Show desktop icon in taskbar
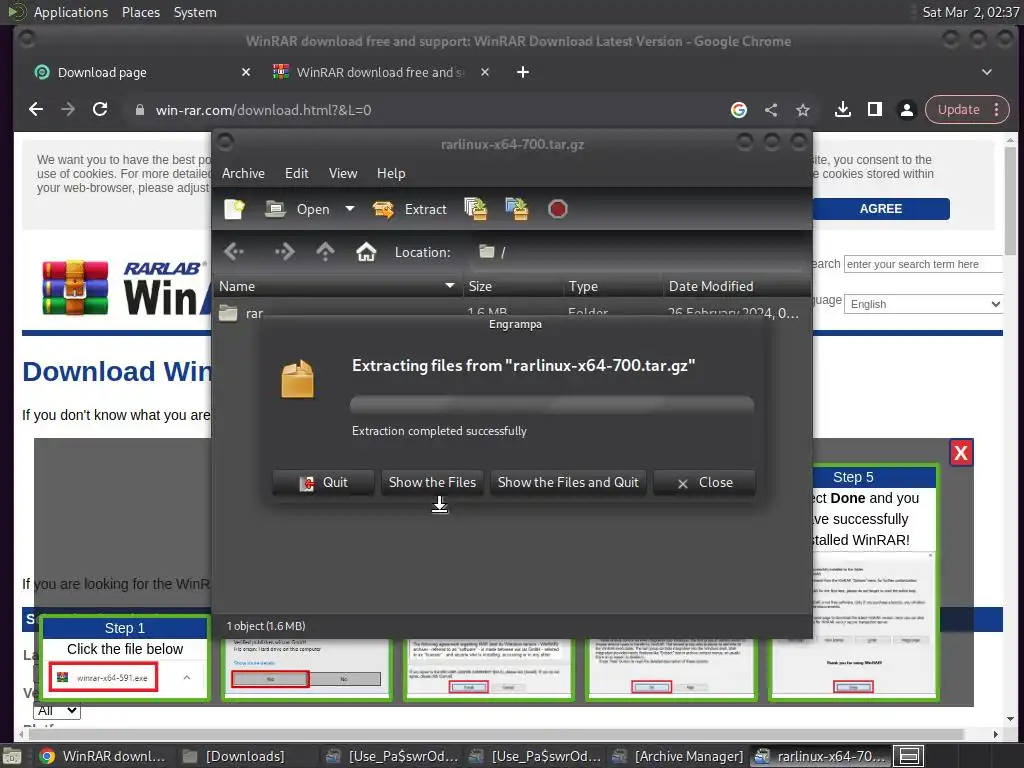Viewport: 1024px width, 768px height. pos(12,756)
